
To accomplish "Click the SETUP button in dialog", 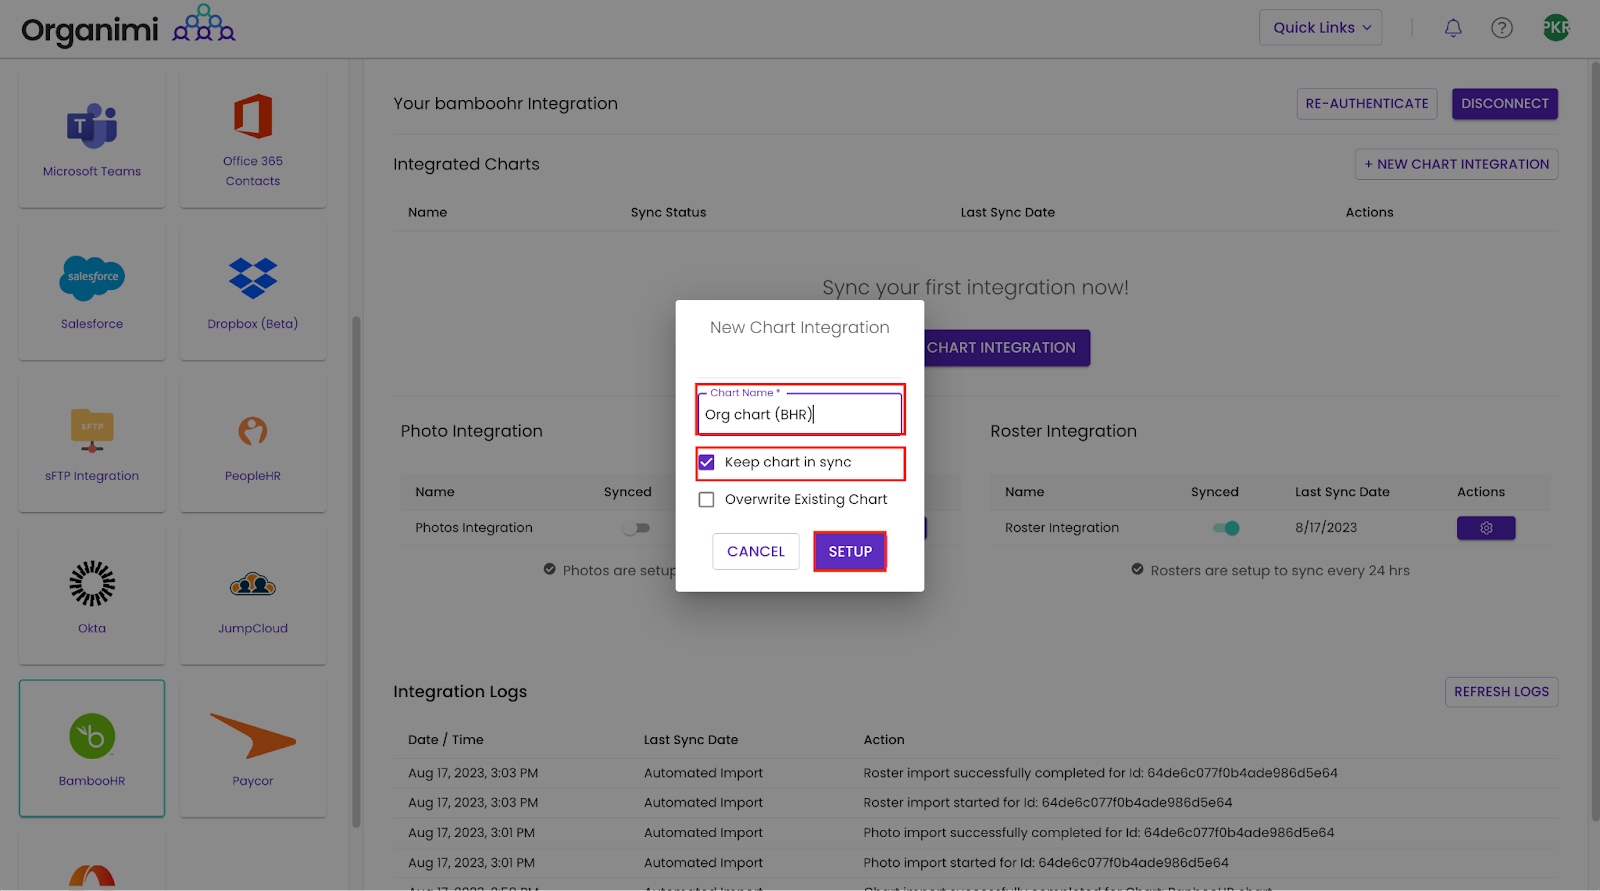I will pyautogui.click(x=850, y=551).
